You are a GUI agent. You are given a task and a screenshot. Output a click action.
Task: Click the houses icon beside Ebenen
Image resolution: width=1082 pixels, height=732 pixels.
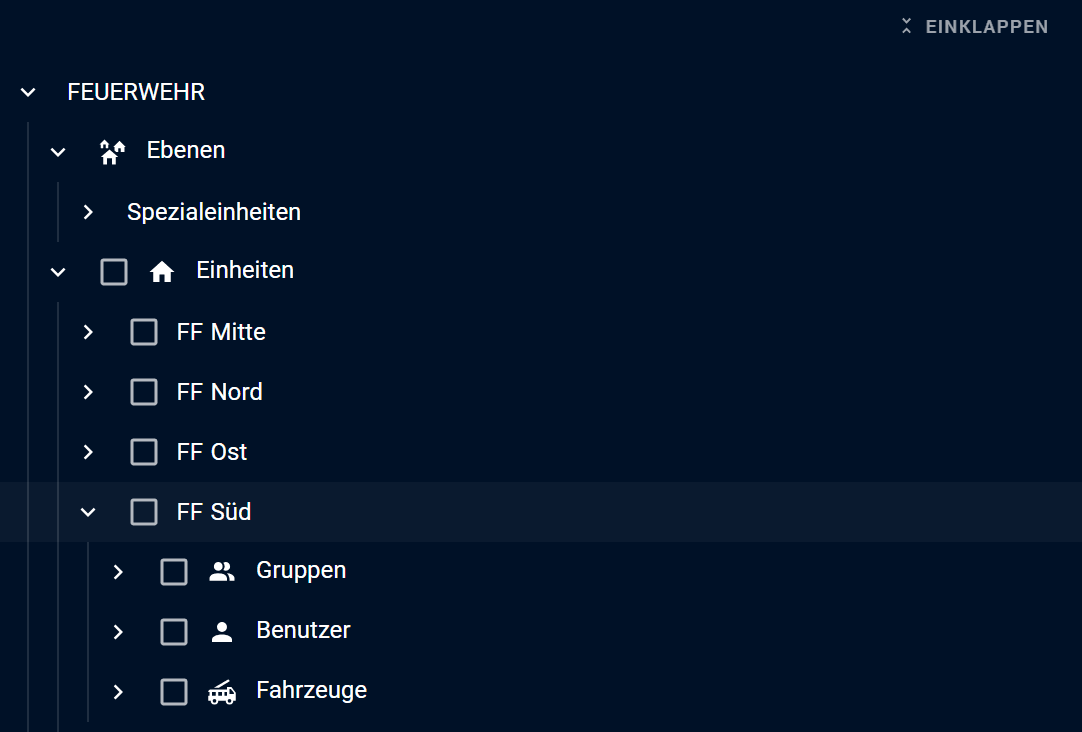(112, 152)
